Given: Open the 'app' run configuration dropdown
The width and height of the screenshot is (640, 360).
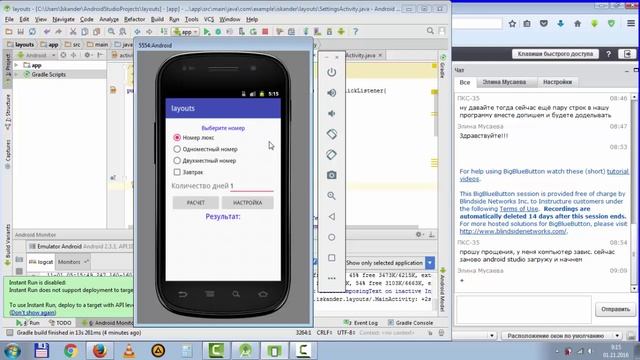Looking at the screenshot, I should click(186, 31).
